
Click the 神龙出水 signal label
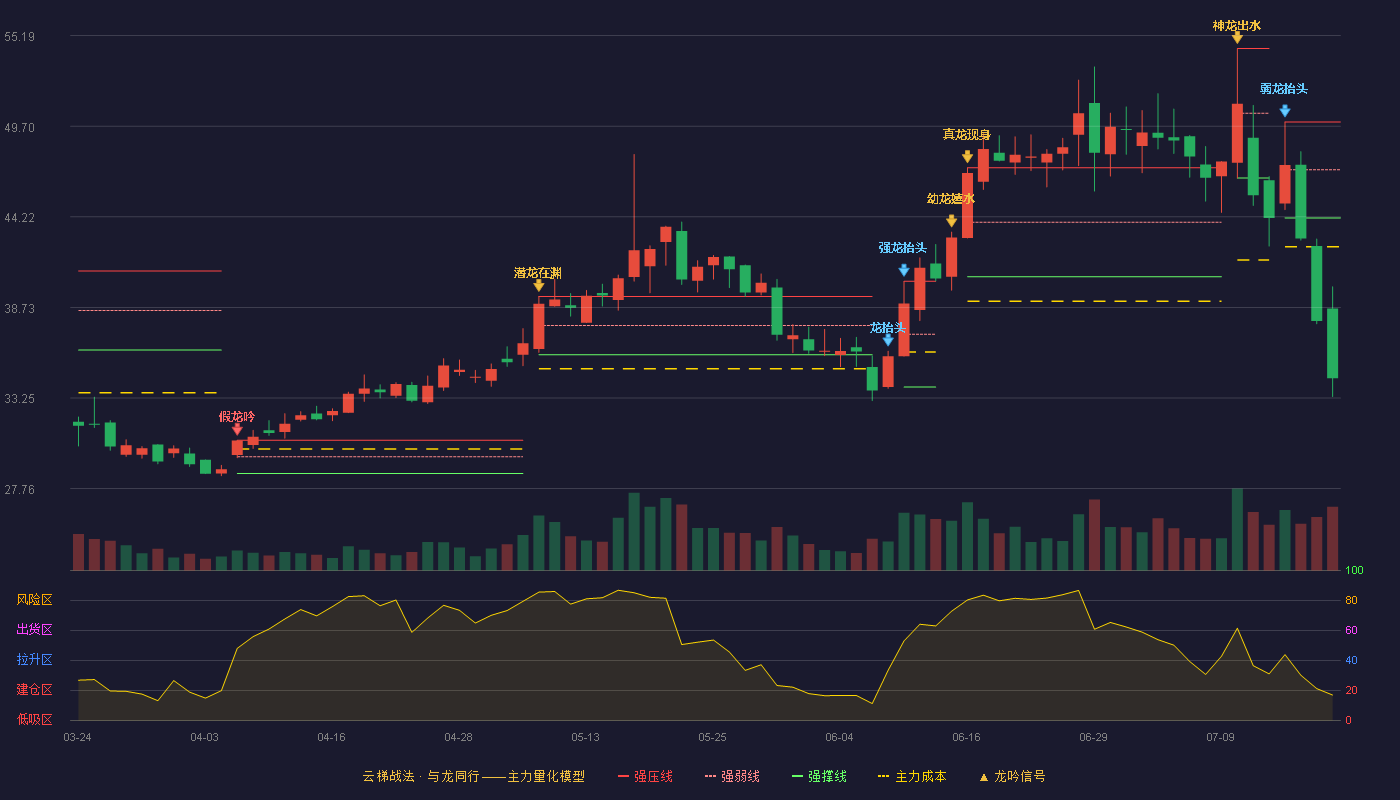1237,26
